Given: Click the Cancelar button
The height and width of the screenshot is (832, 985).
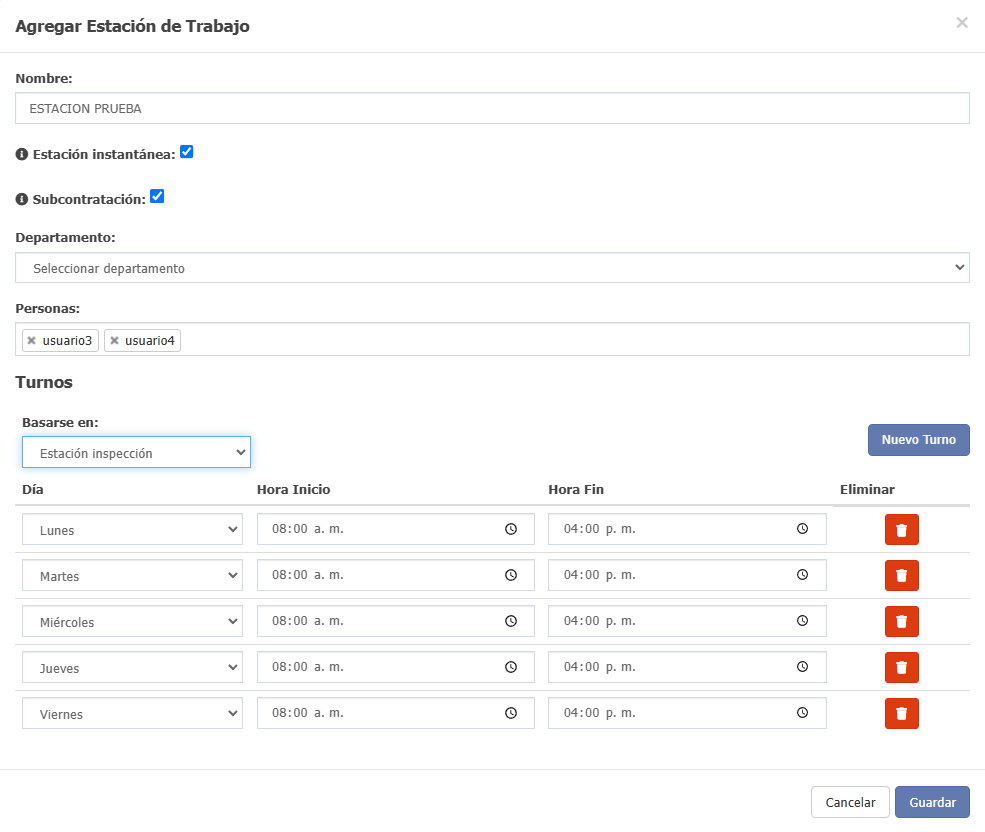Looking at the screenshot, I should 850,802.
